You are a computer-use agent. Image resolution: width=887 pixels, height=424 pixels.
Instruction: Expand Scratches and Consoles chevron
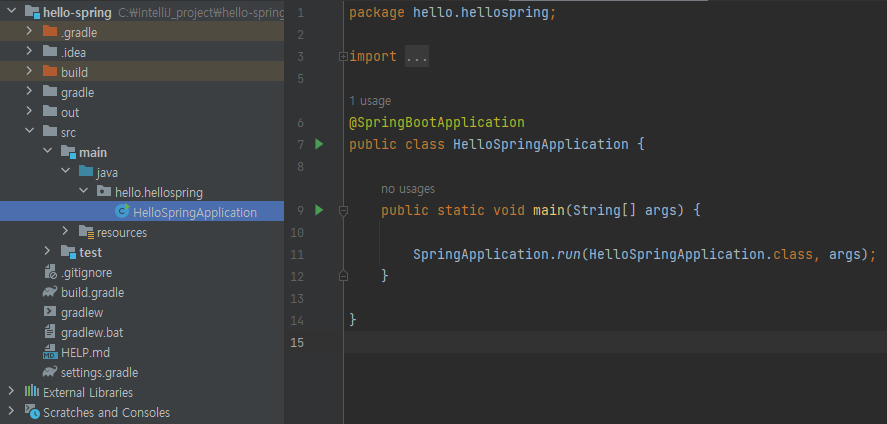click(x=11, y=412)
